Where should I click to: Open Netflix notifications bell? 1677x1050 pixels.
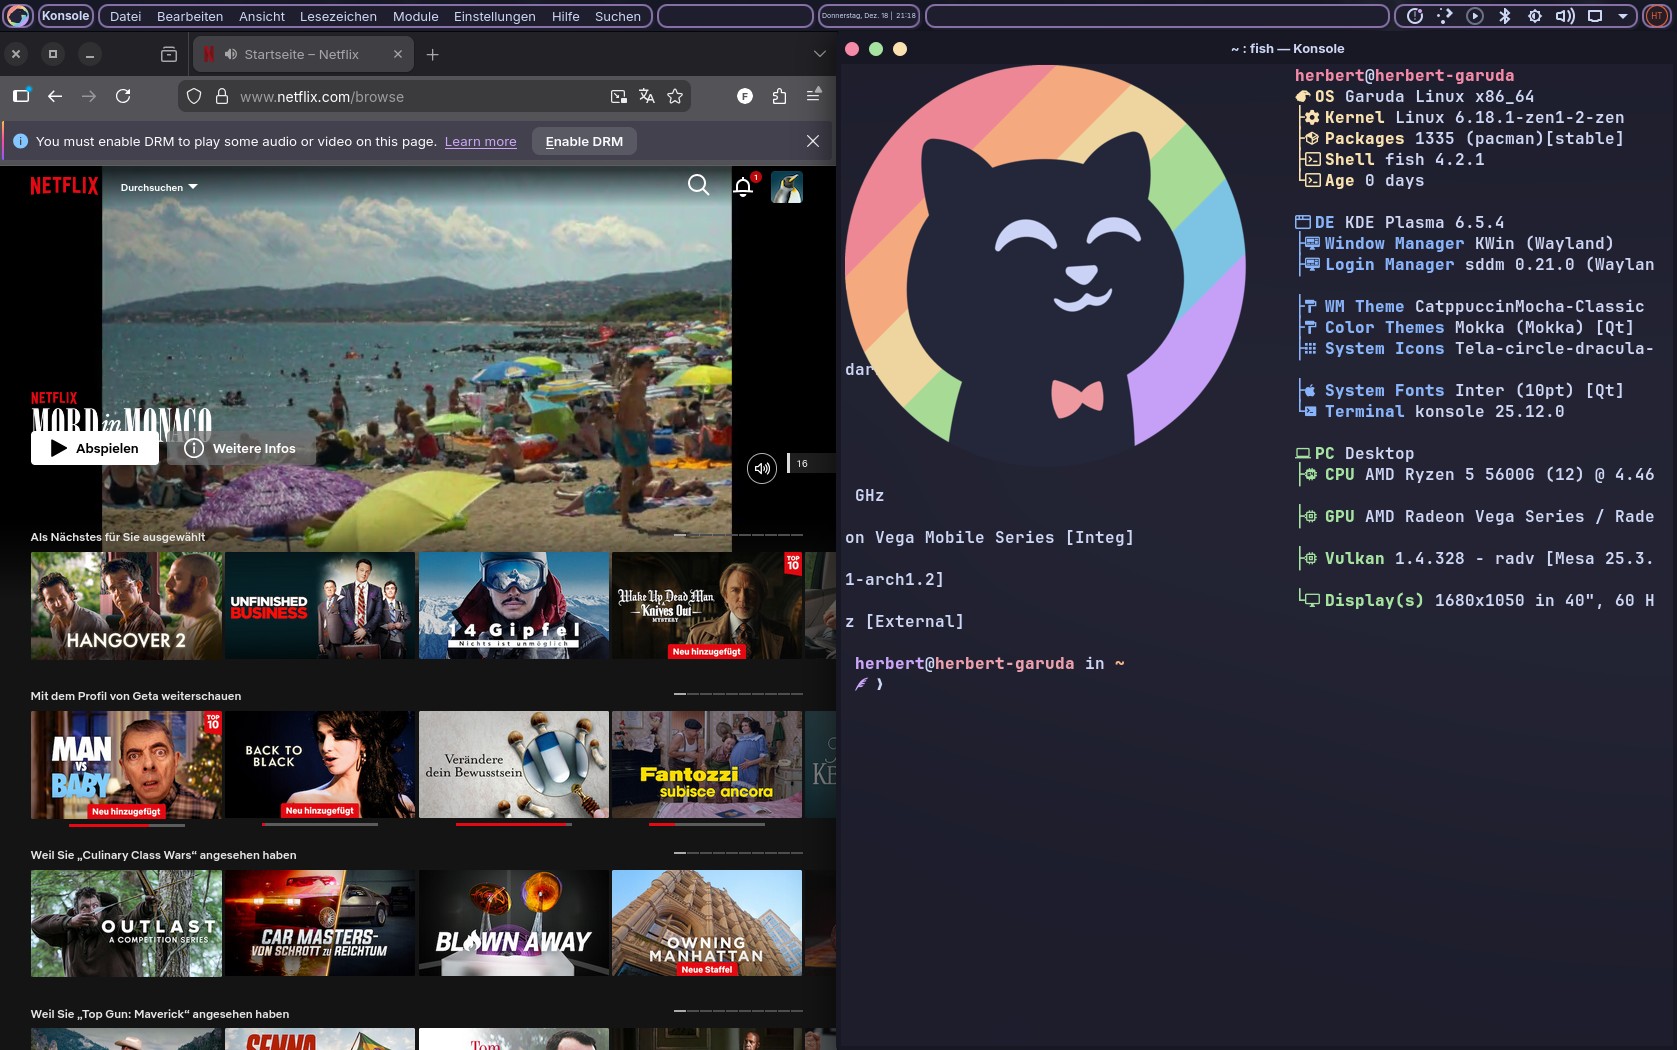(743, 187)
